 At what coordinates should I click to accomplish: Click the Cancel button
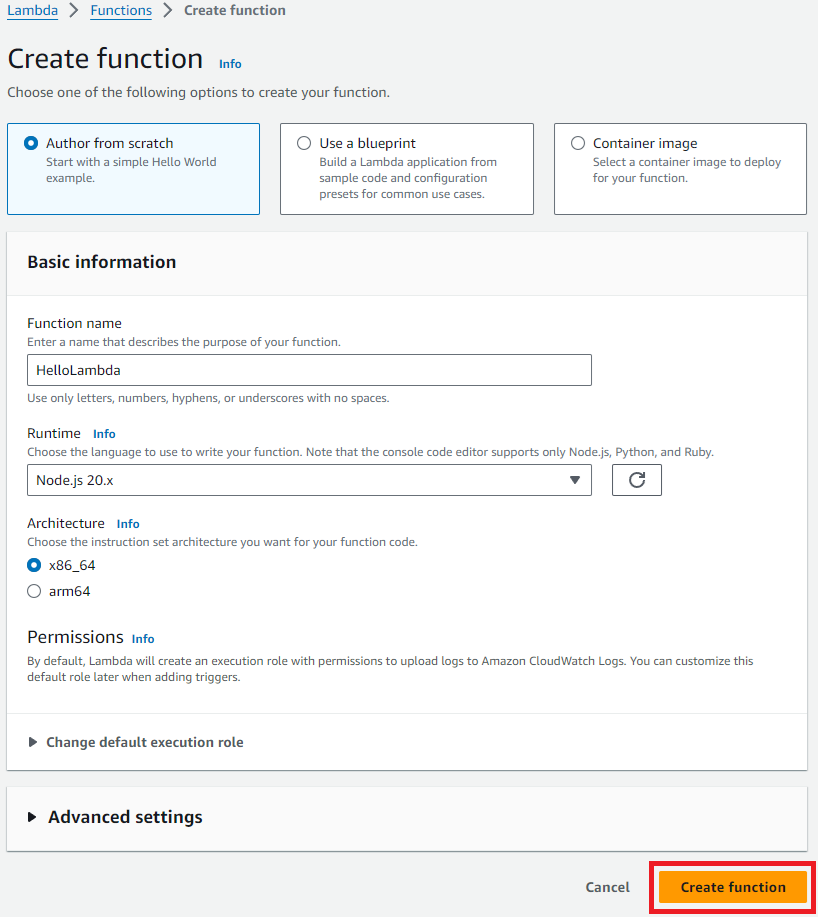pos(608,887)
